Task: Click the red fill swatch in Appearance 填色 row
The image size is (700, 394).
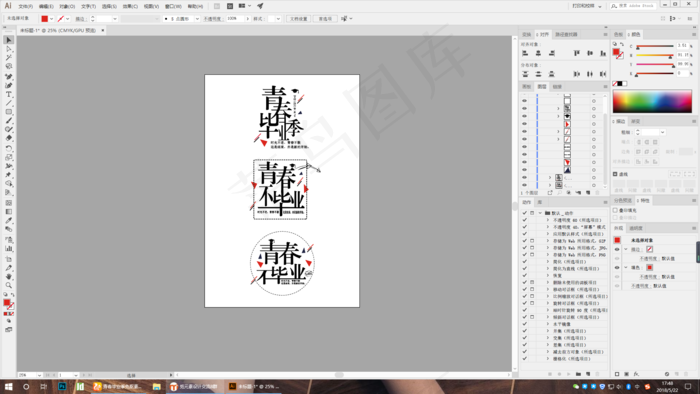Action: click(x=649, y=268)
